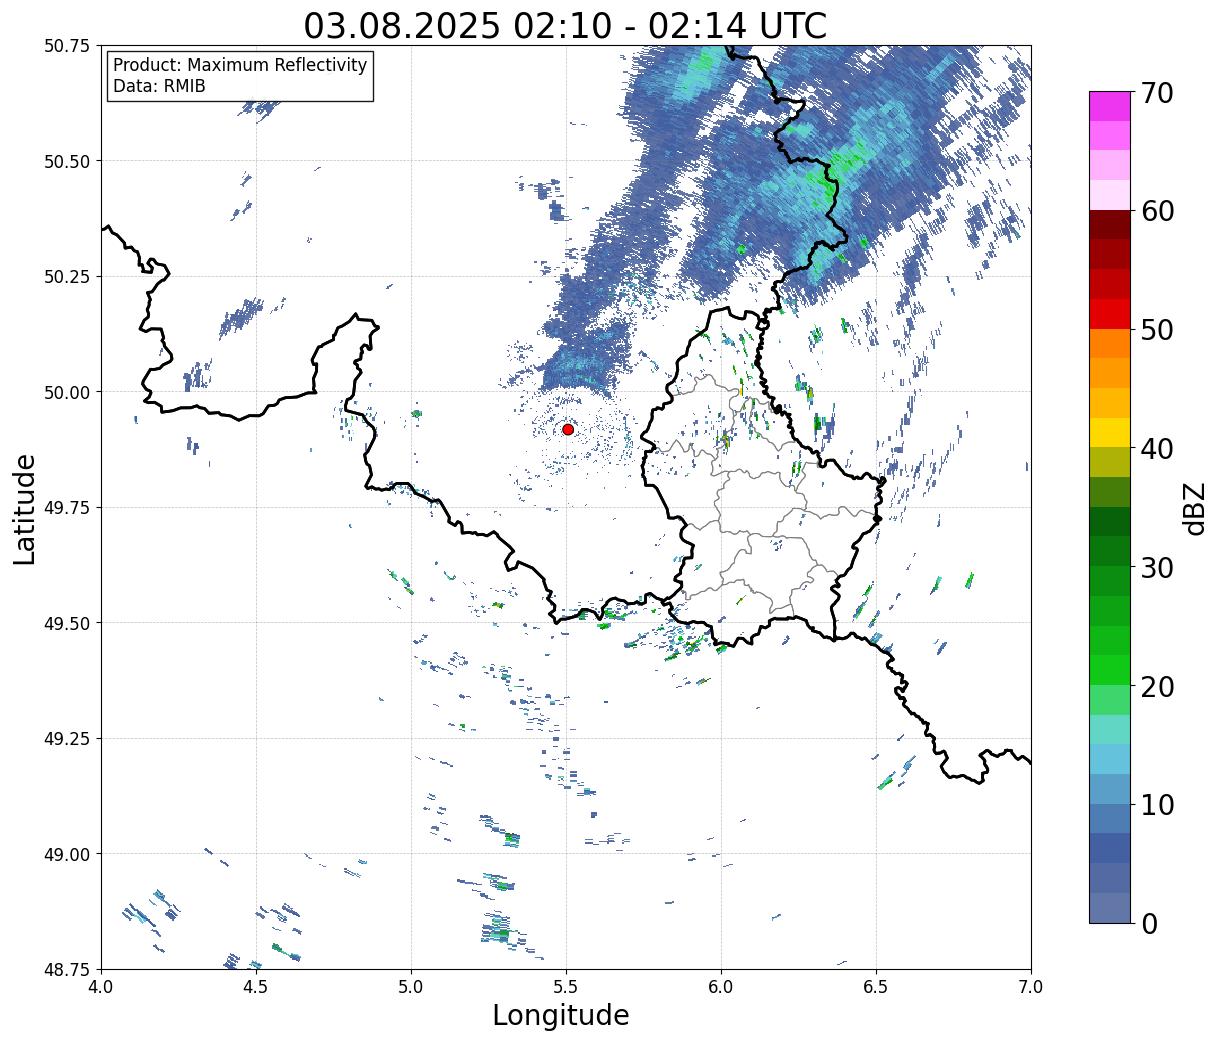1219x1040 pixels.
Task: Click the magenta top colorbar segment
Action: point(1110,106)
